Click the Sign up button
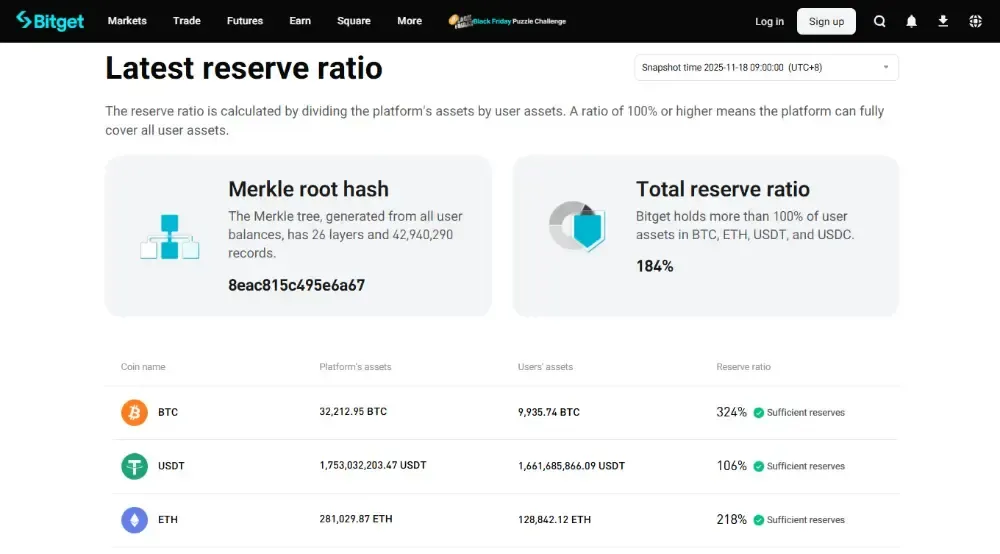This screenshot has width=1000, height=554. (826, 21)
